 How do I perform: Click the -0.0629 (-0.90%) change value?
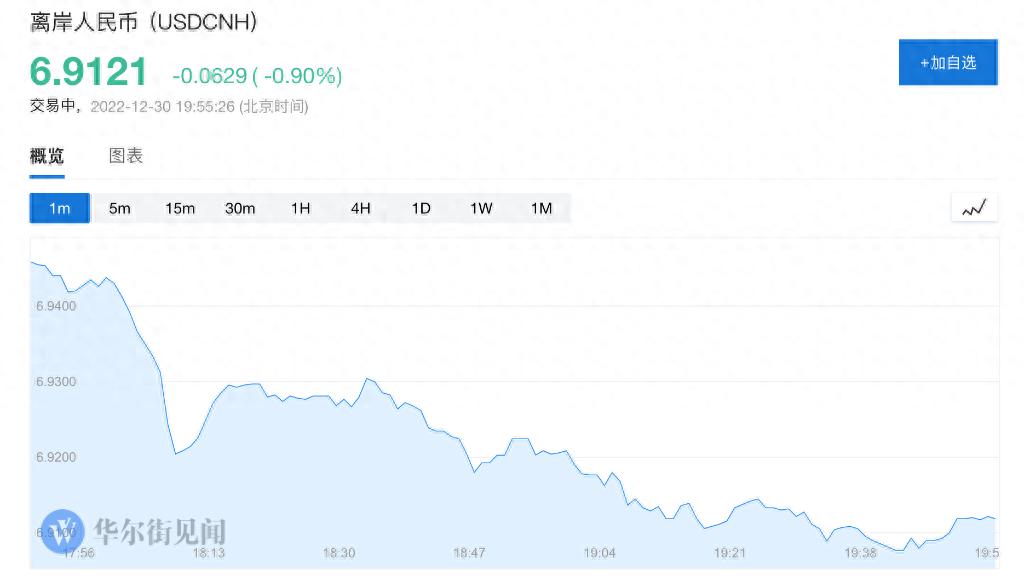pos(257,75)
